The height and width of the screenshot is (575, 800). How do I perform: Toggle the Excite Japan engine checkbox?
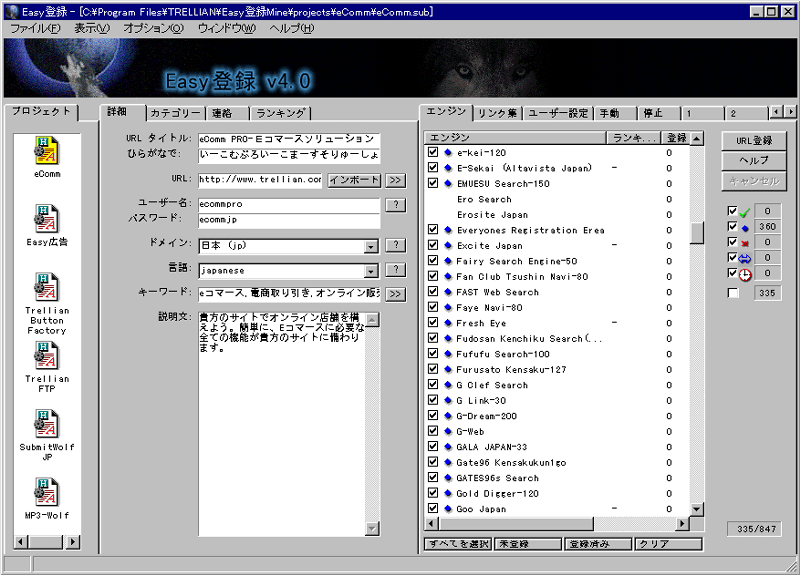tap(433, 245)
